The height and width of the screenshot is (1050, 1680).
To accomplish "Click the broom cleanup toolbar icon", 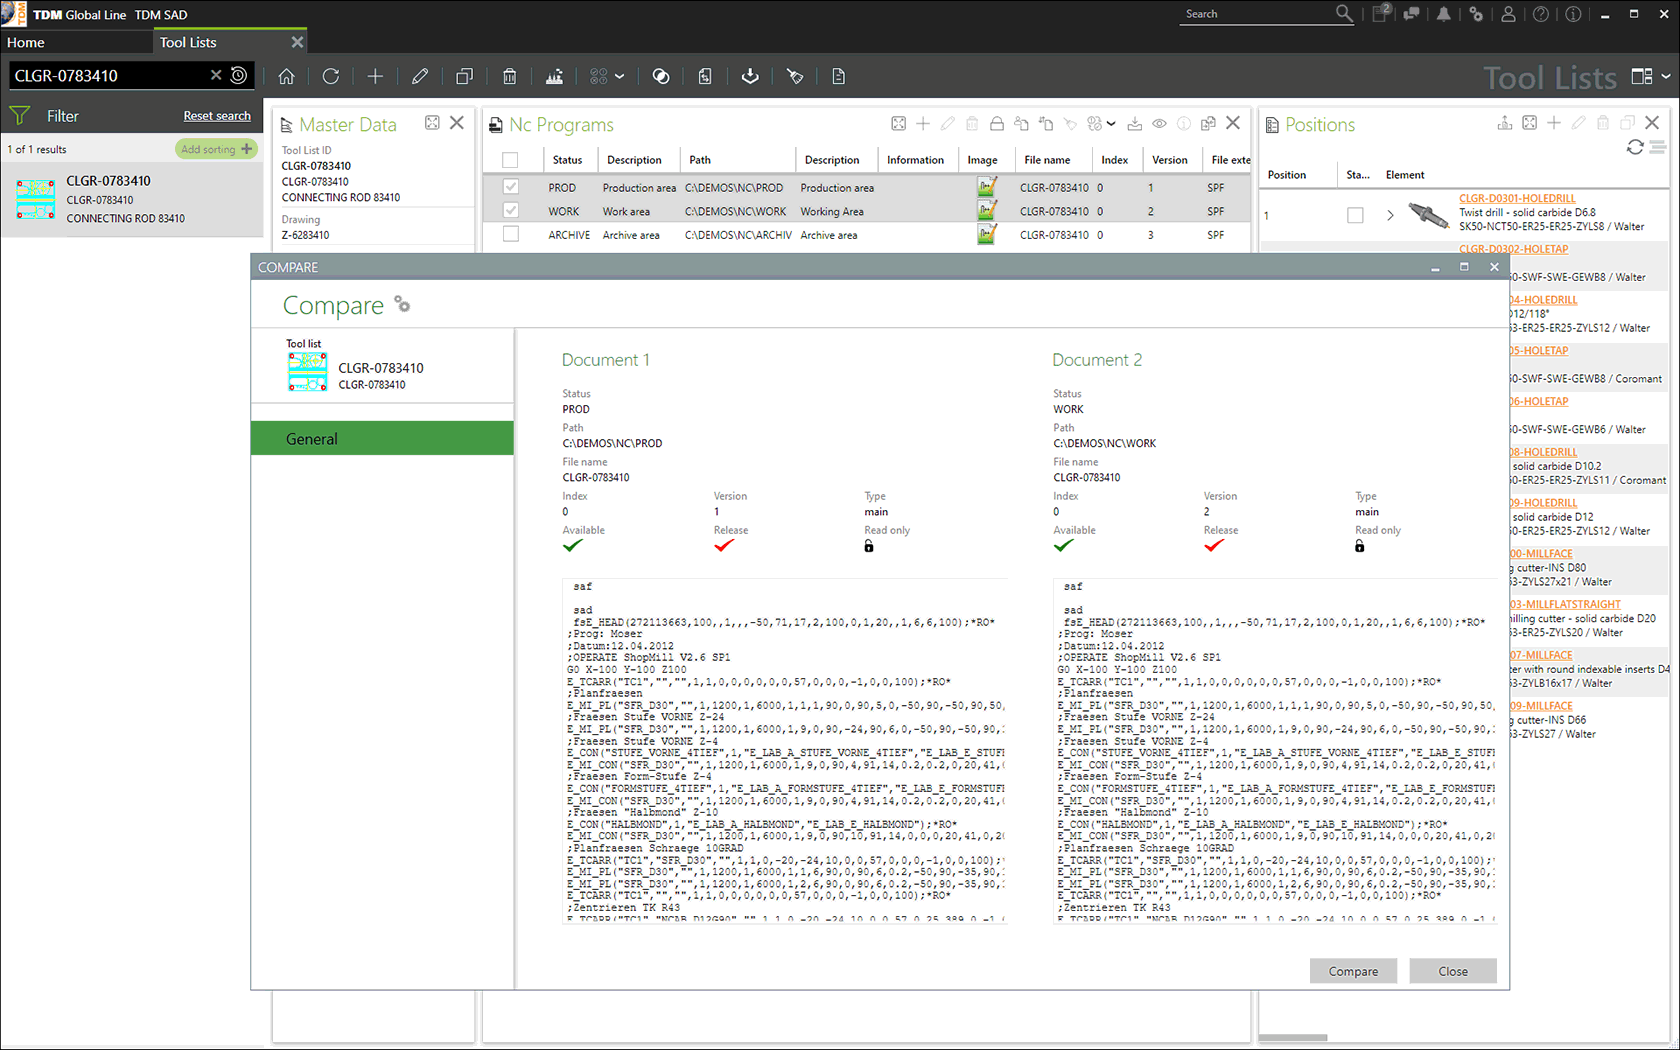I will click(795, 76).
